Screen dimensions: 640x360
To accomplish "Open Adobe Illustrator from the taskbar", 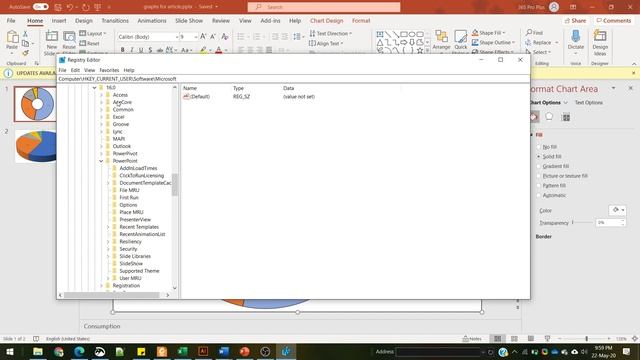I will [x=203, y=351].
